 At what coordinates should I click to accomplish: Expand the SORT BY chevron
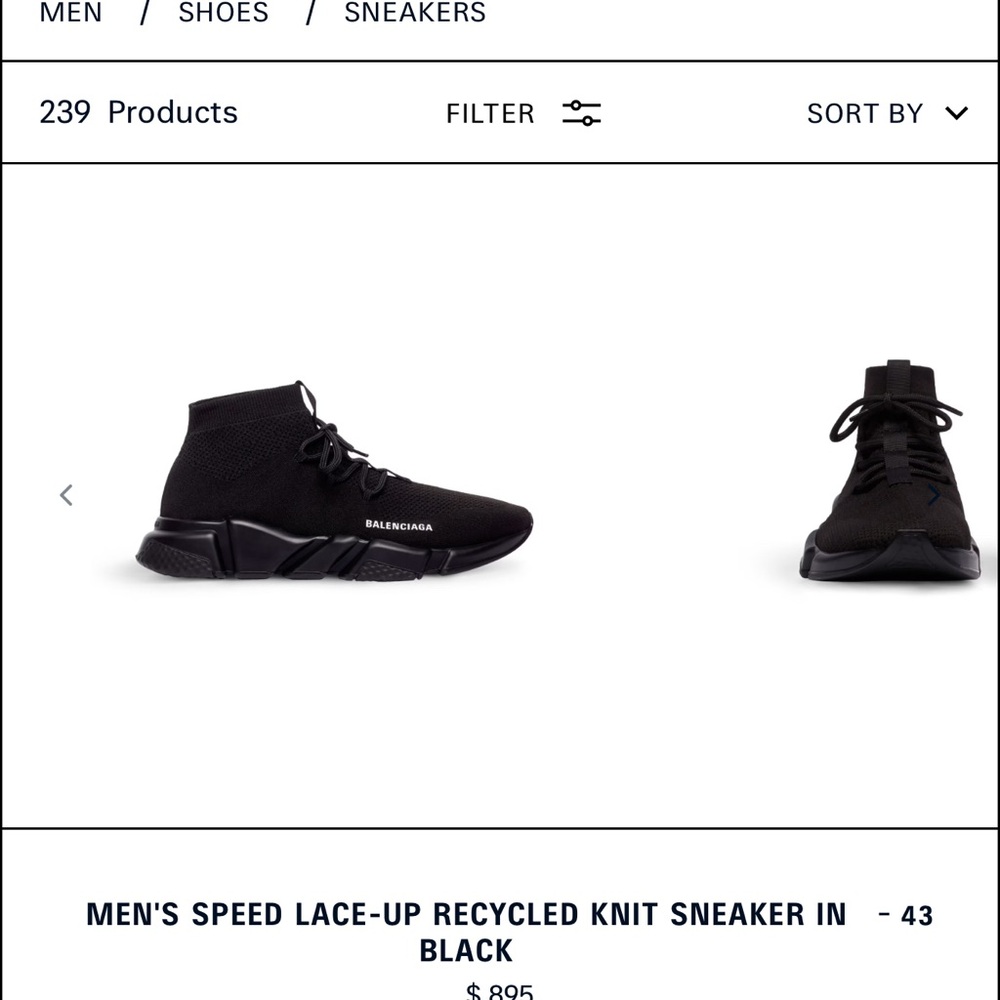956,113
